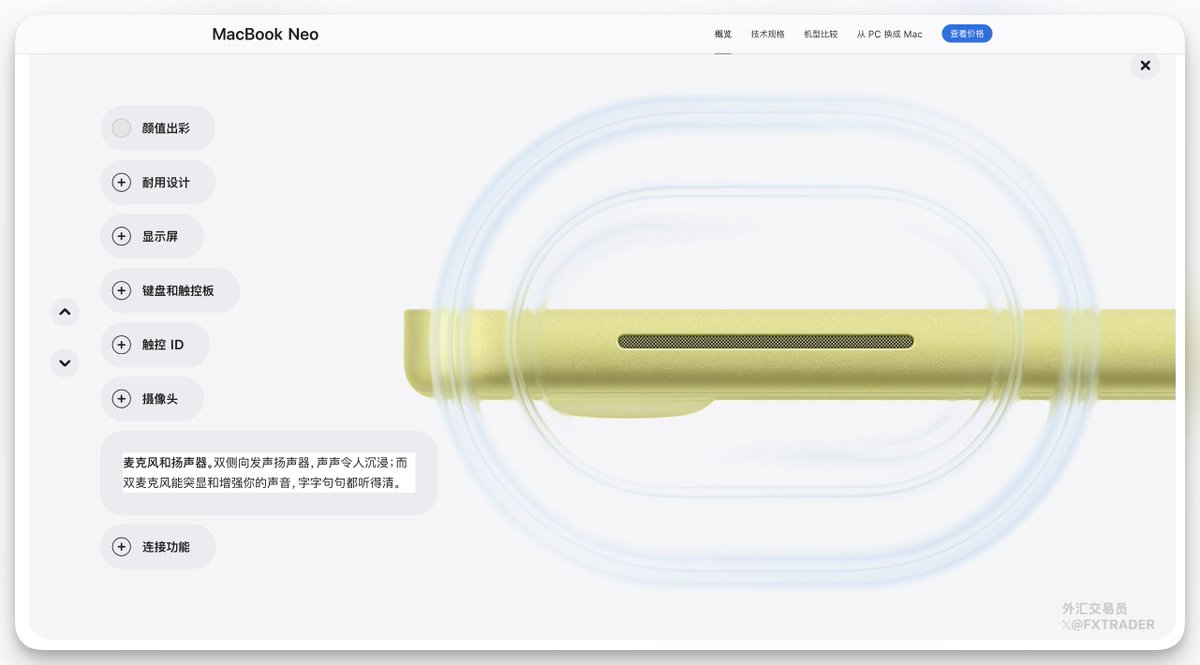Open the 从 PC 换成 Mac tab
The height and width of the screenshot is (665, 1200).
coord(890,34)
